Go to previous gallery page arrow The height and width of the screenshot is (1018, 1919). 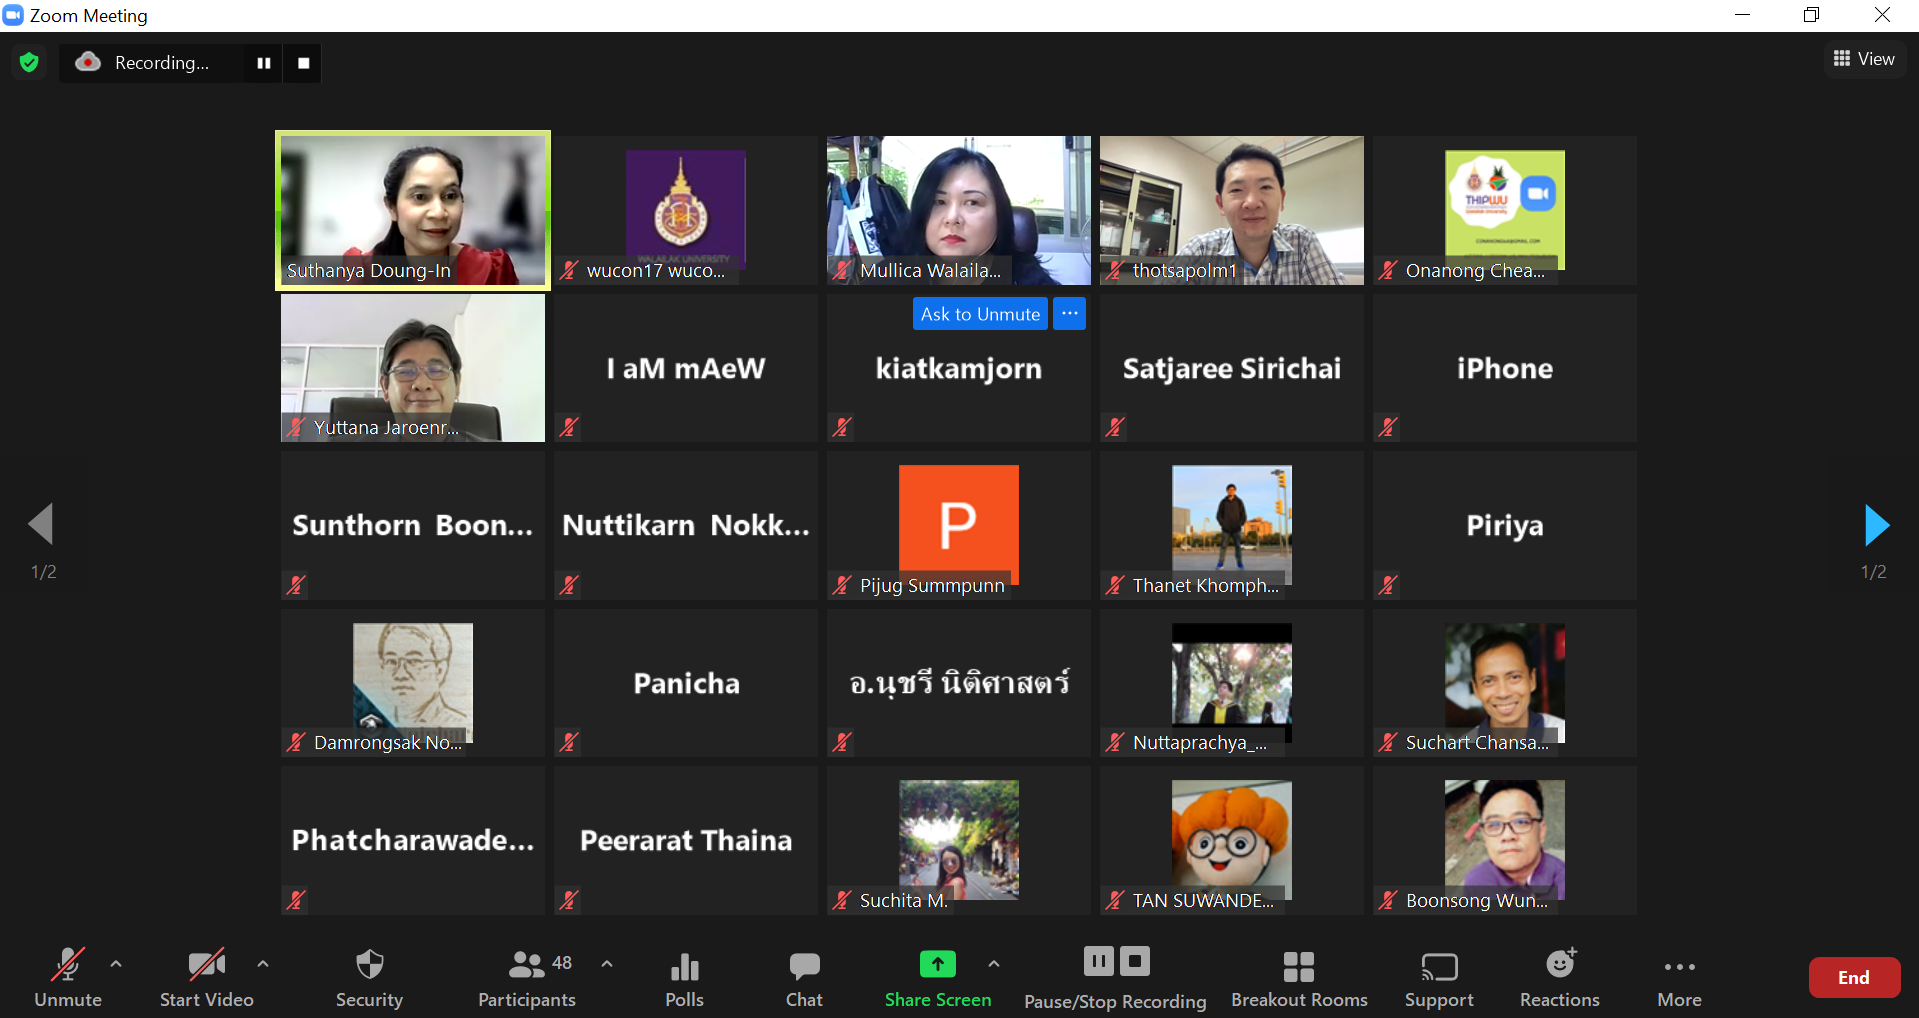(x=41, y=525)
